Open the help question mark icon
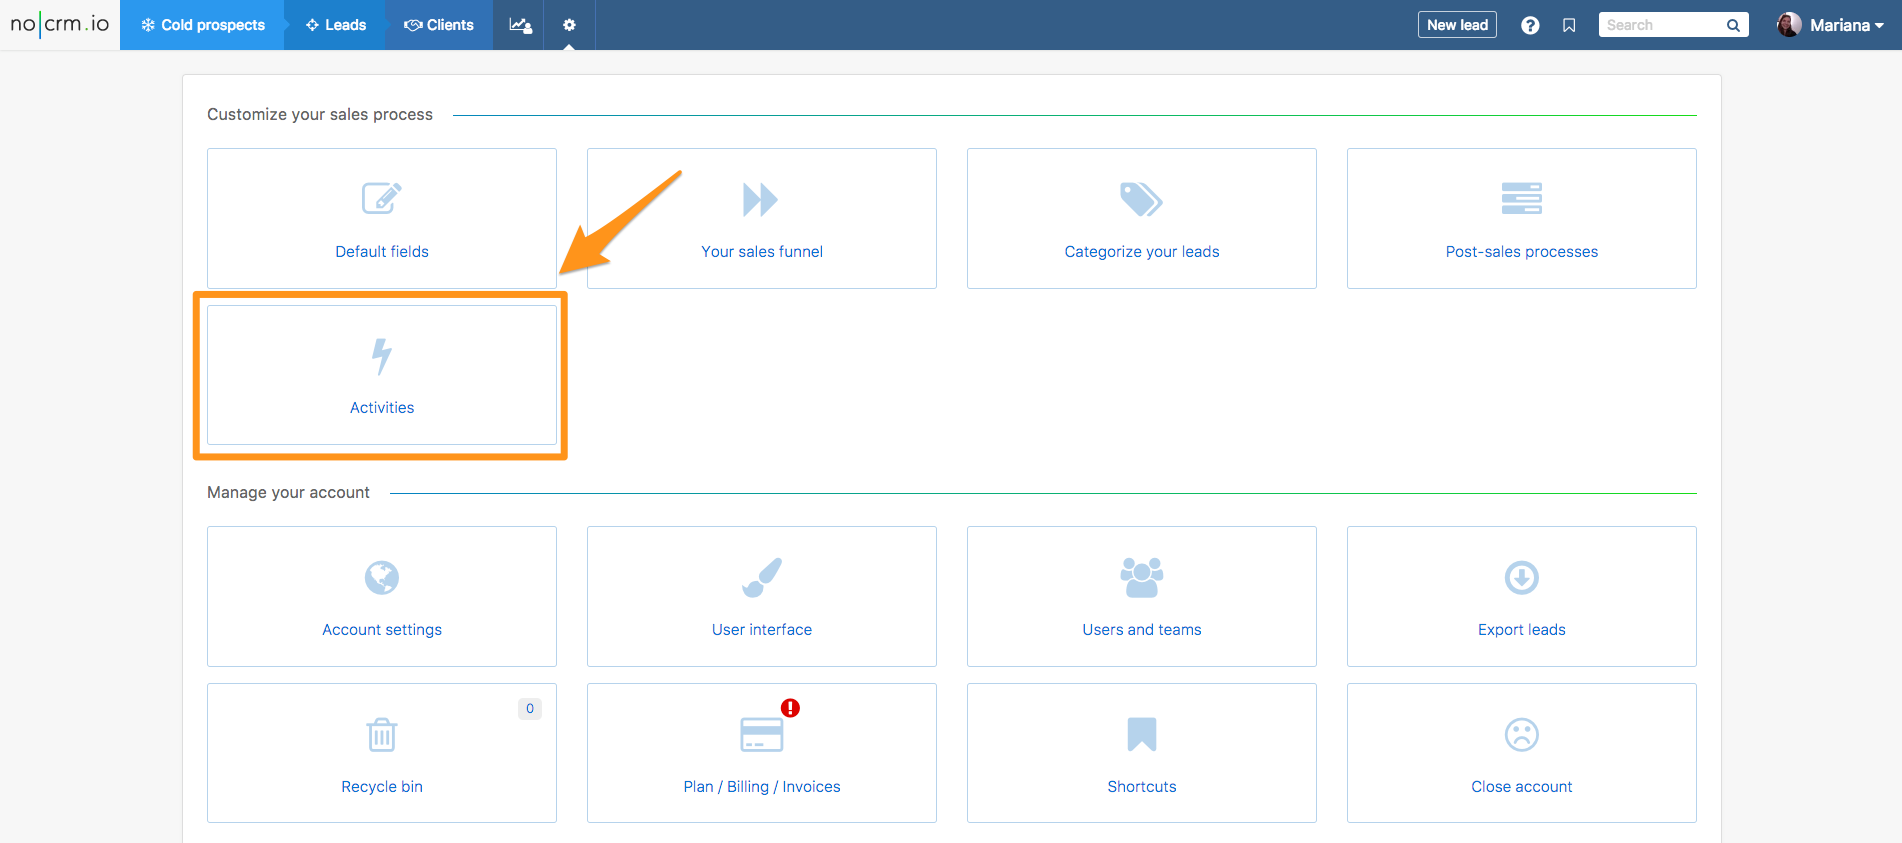Image resolution: width=1902 pixels, height=843 pixels. click(1530, 25)
